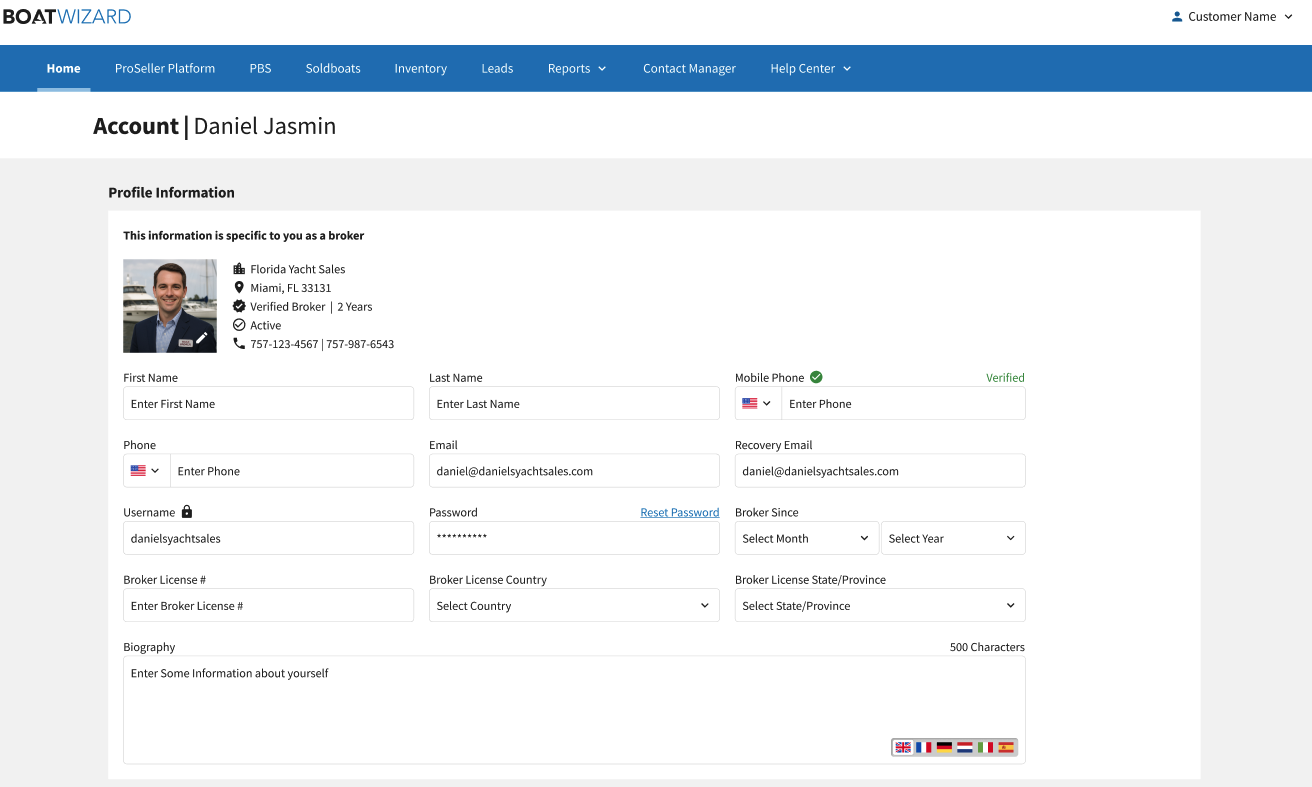Screen dimensions: 1312x787
Task: Click the 500 Characters counter text
Action: point(987,647)
